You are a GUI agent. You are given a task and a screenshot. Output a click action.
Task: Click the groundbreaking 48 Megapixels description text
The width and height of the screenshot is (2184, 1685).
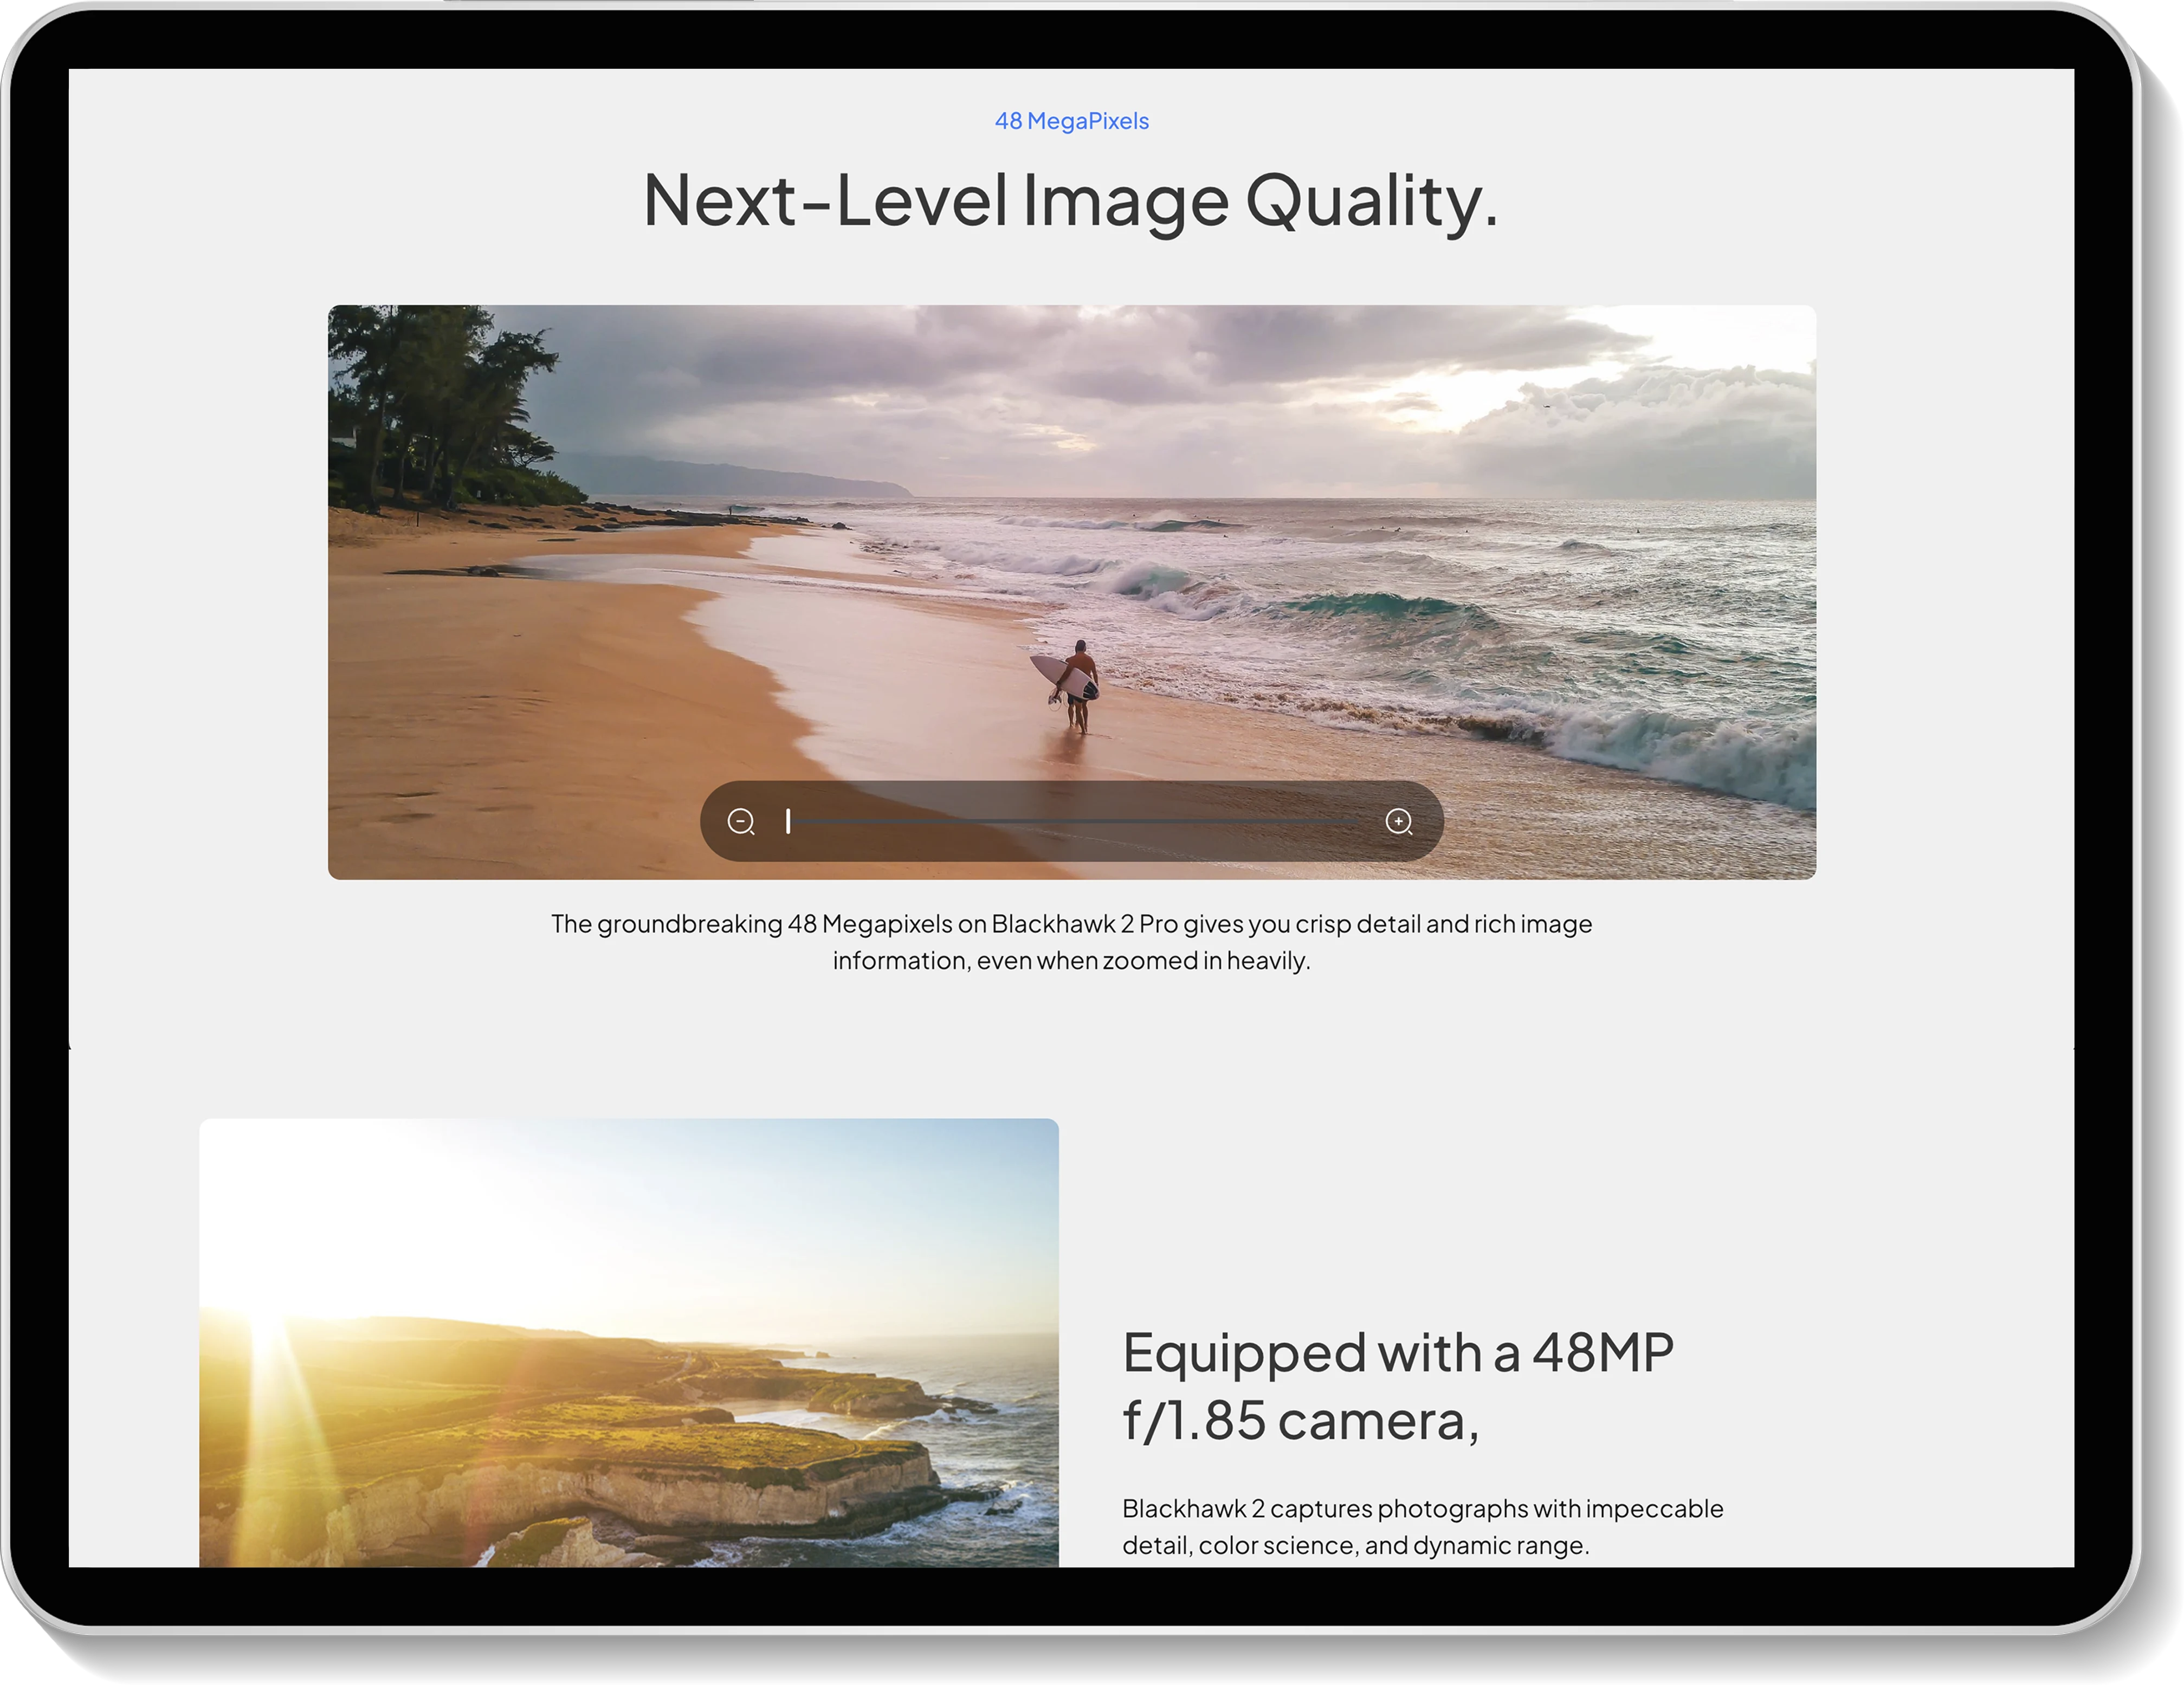(x=1072, y=942)
